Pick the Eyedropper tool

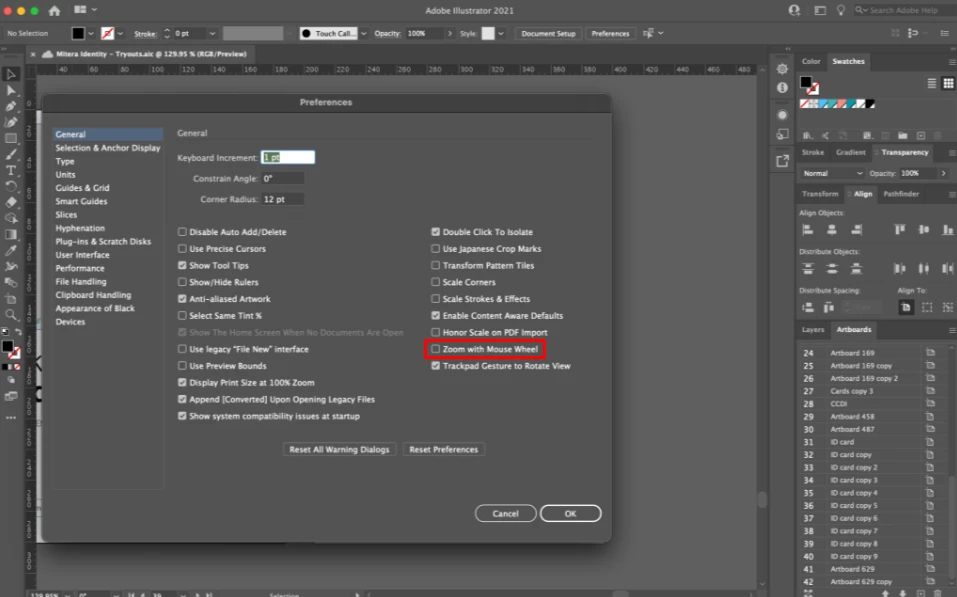click(10, 250)
